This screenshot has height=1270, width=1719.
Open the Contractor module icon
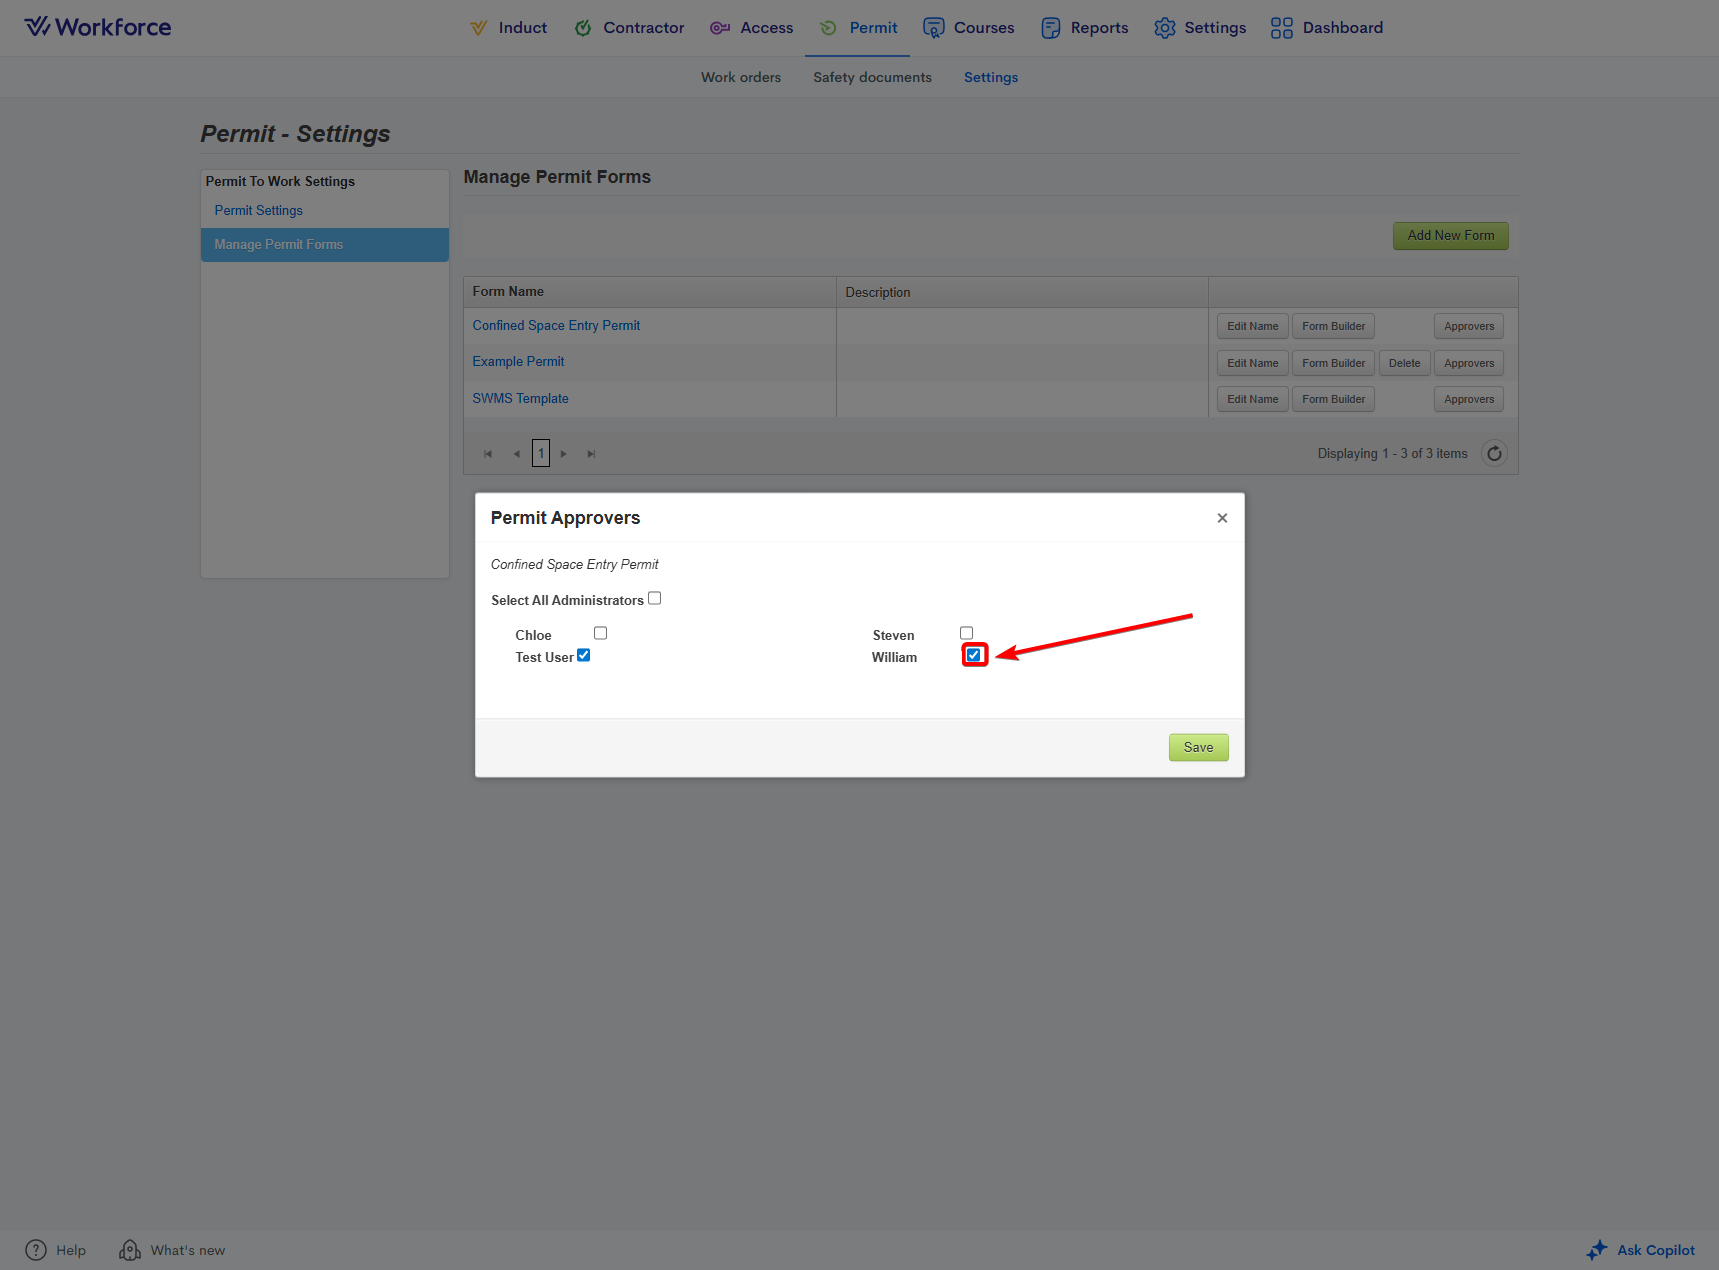pos(583,28)
